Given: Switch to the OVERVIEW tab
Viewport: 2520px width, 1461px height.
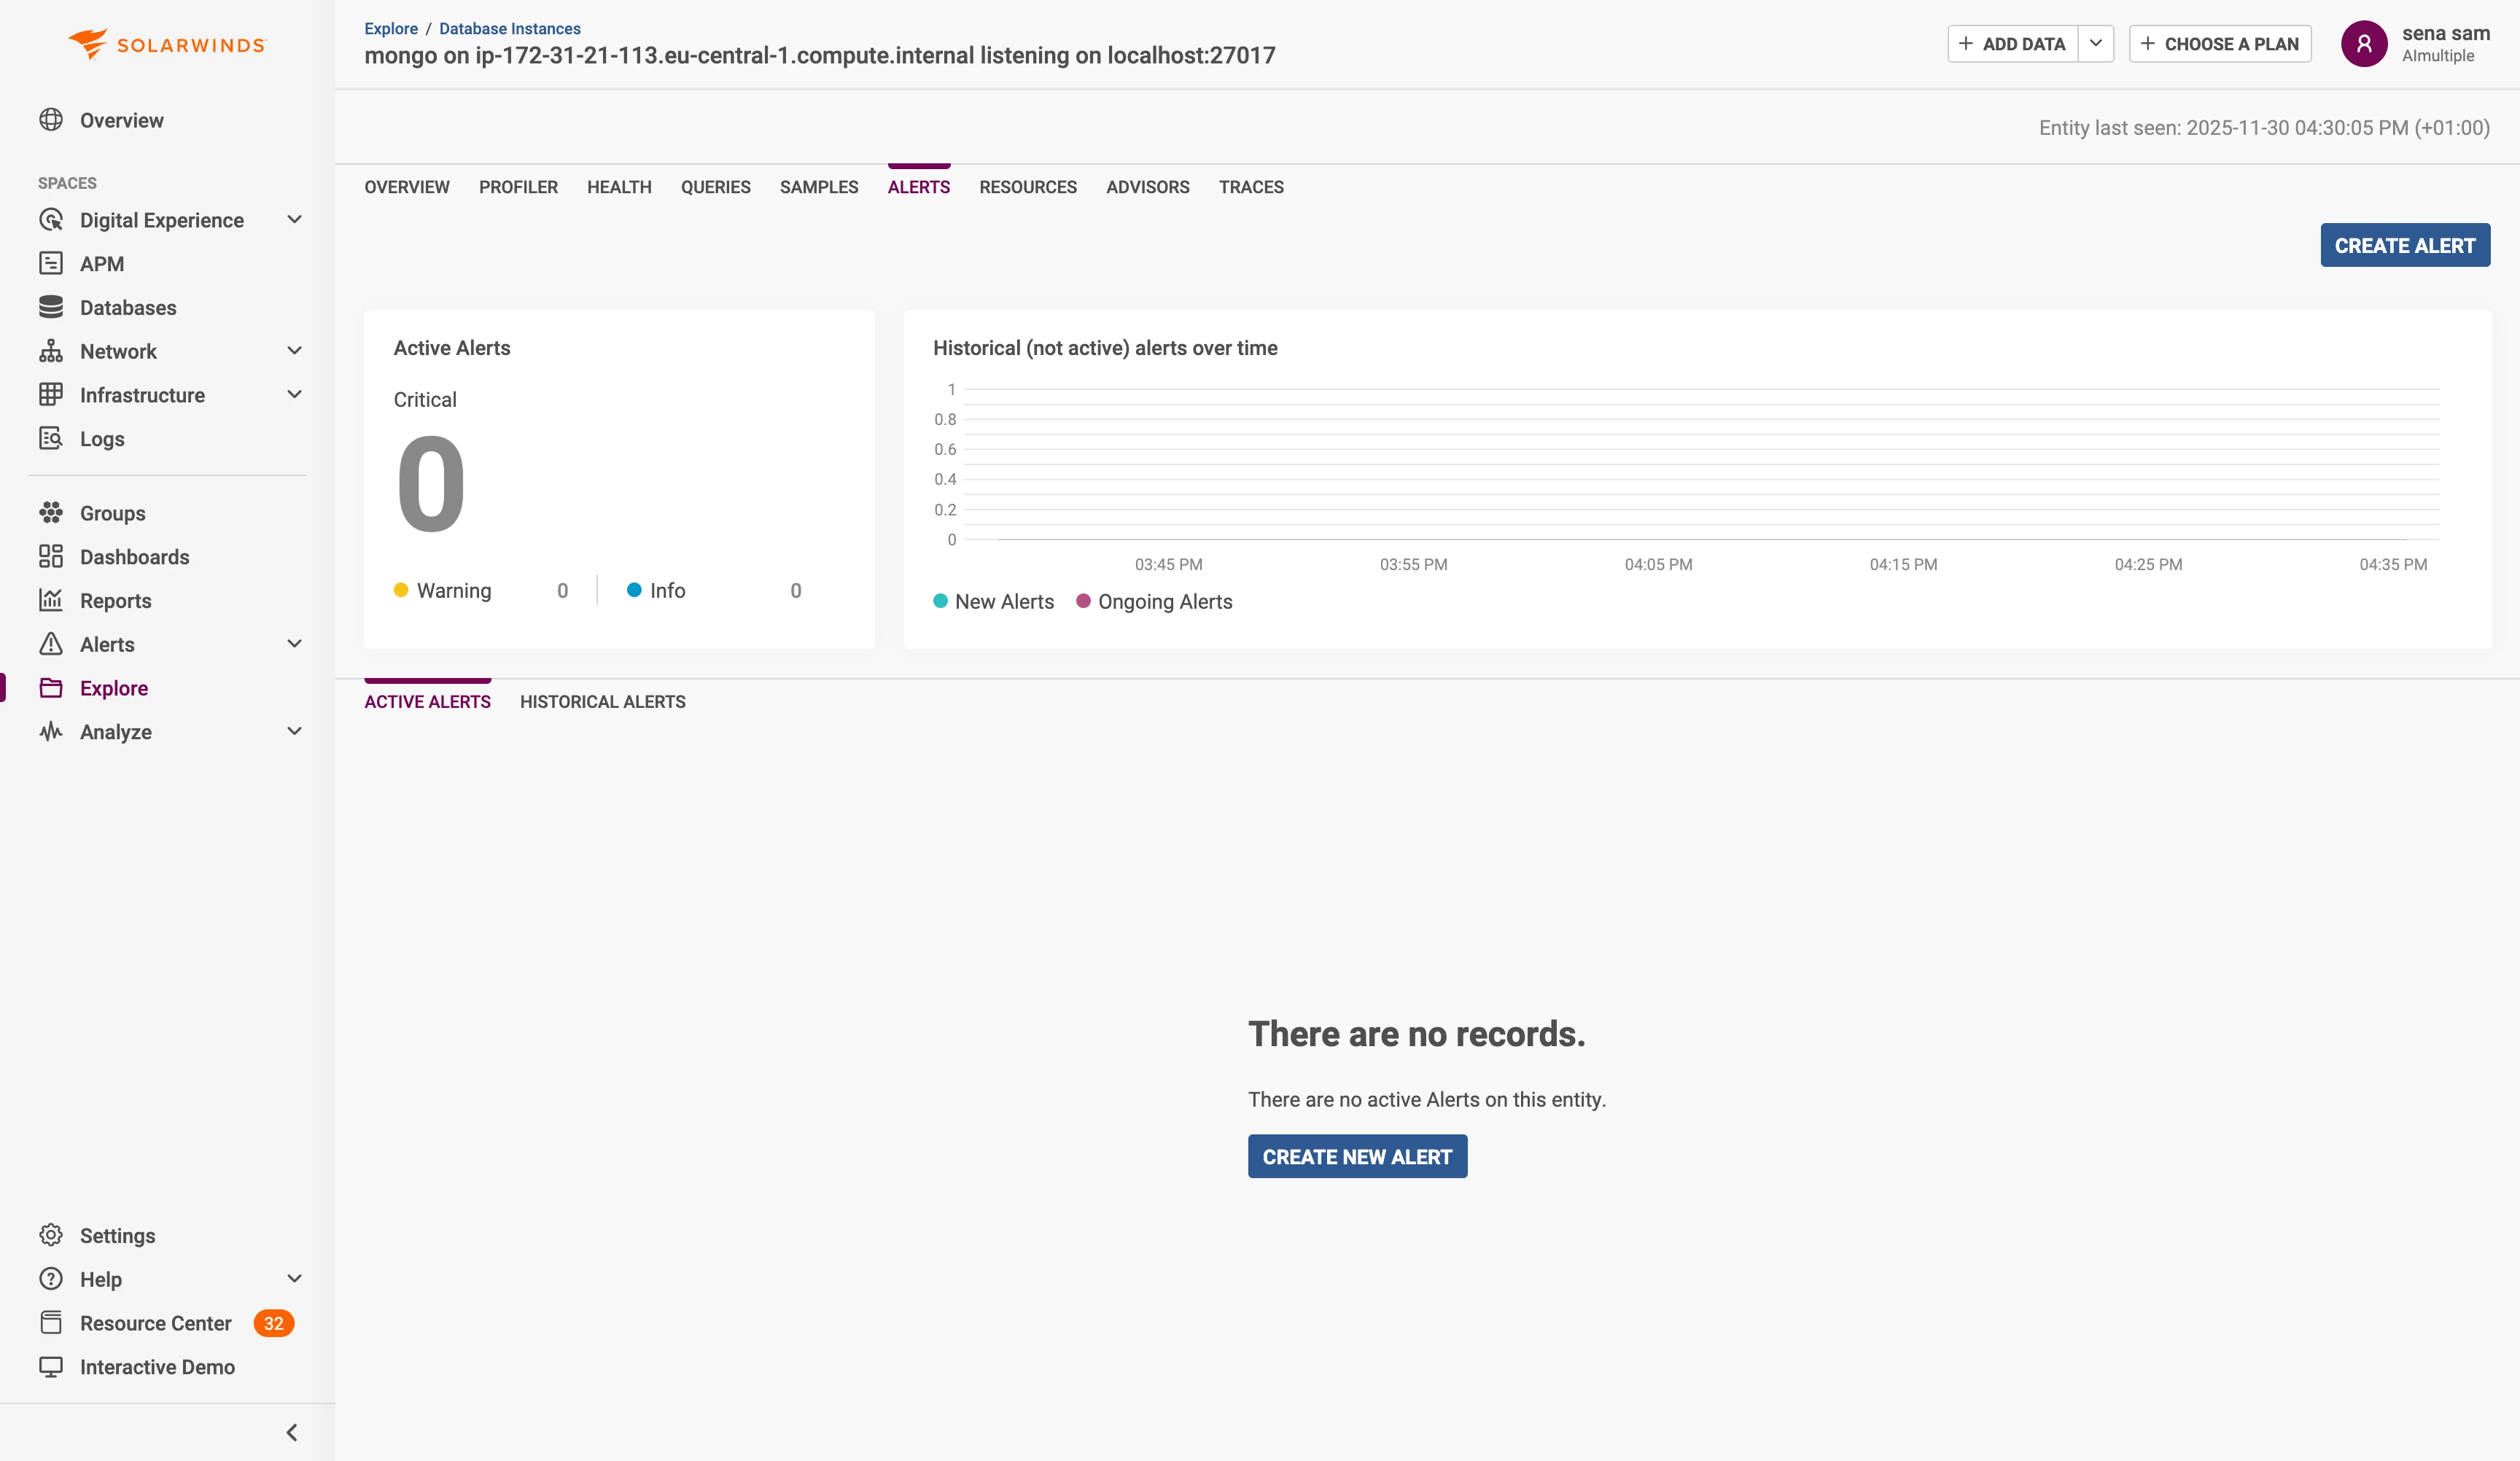Looking at the screenshot, I should [x=407, y=187].
